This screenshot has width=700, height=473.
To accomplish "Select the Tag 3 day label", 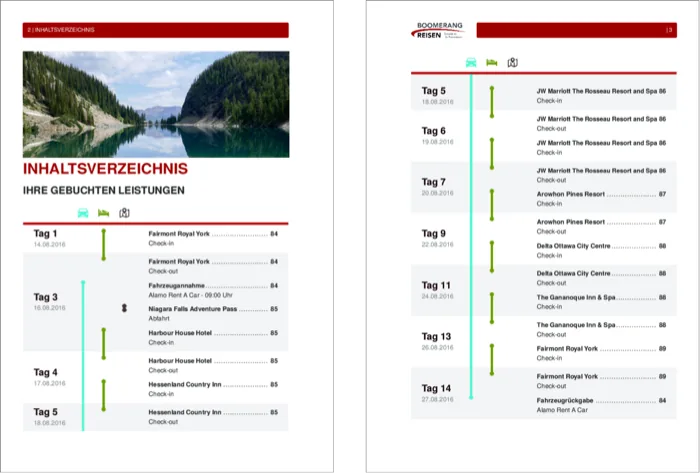I will pyautogui.click(x=46, y=297).
